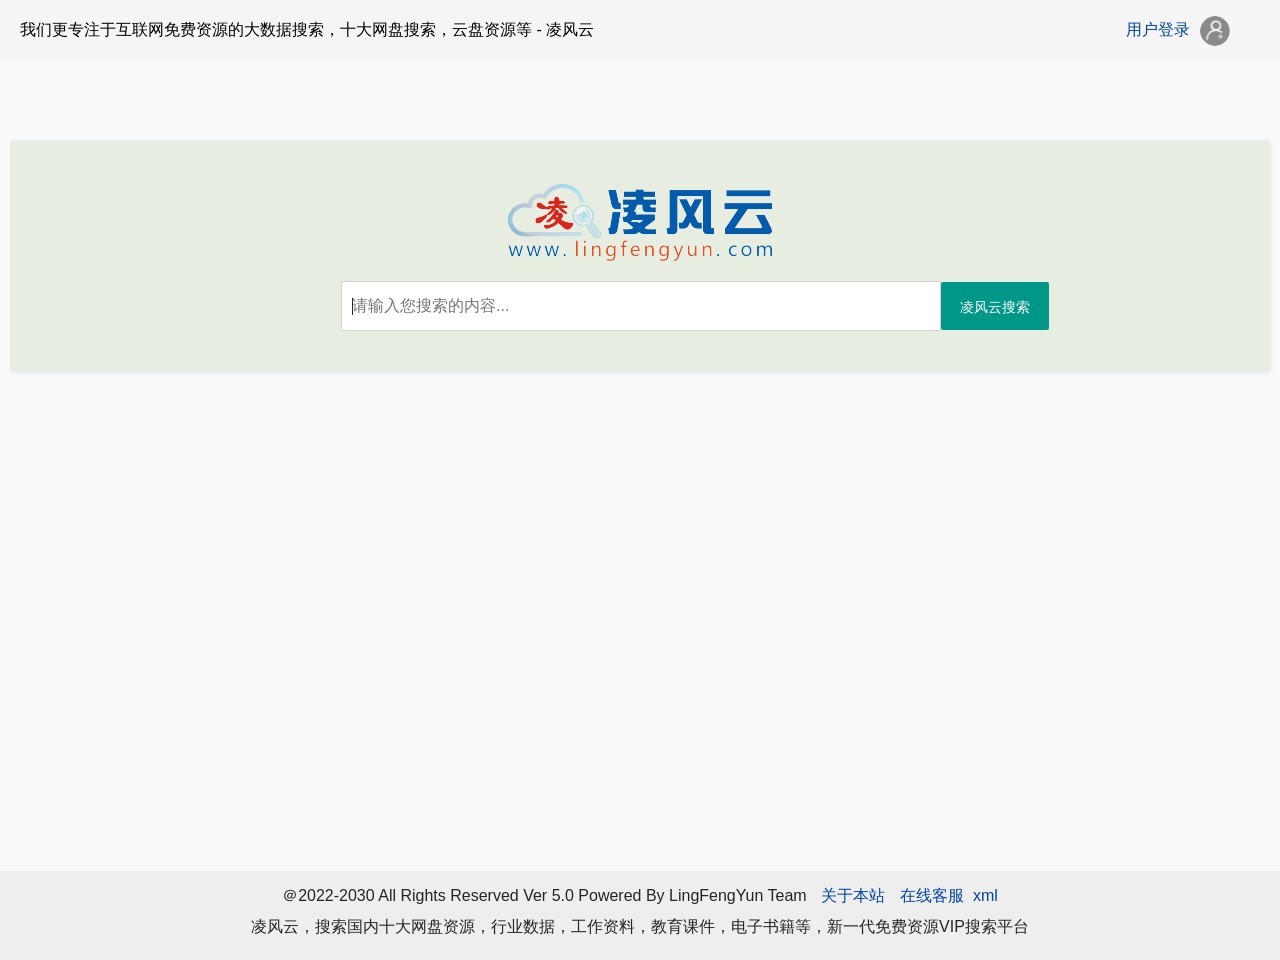Screen dimensions: 1280x960
Task: Open the xml sitemap link
Action: point(985,896)
